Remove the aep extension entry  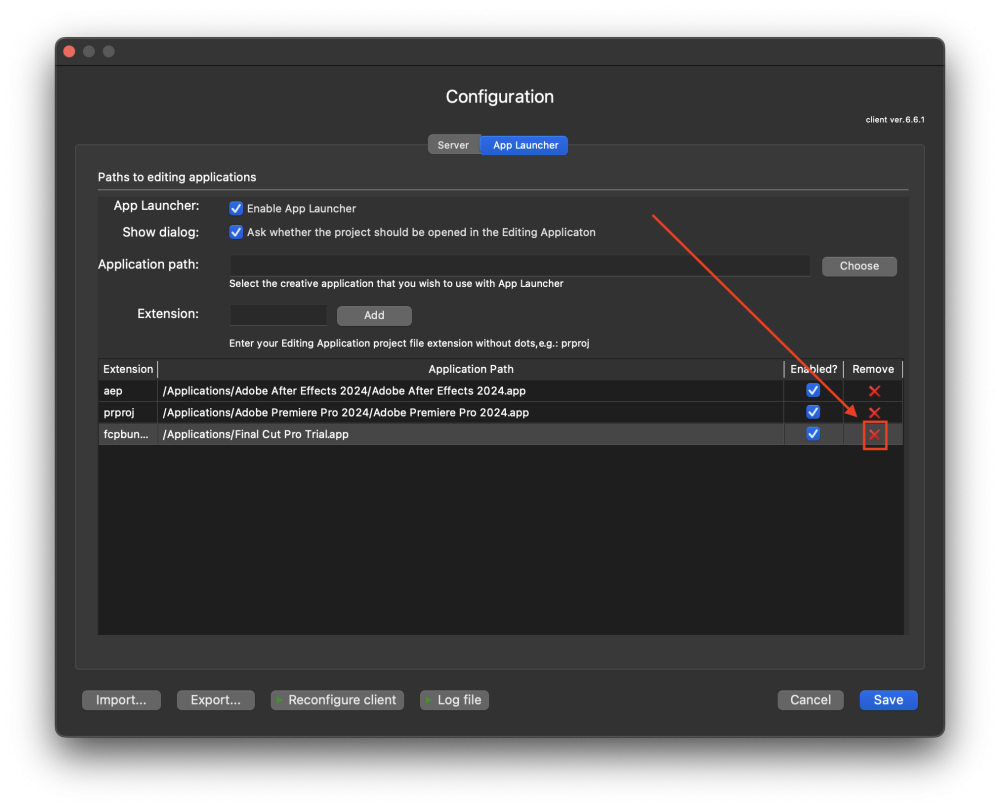click(874, 391)
